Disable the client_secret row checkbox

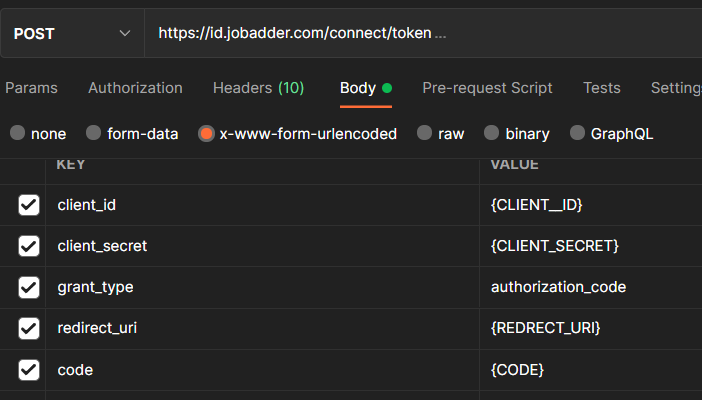pos(29,246)
